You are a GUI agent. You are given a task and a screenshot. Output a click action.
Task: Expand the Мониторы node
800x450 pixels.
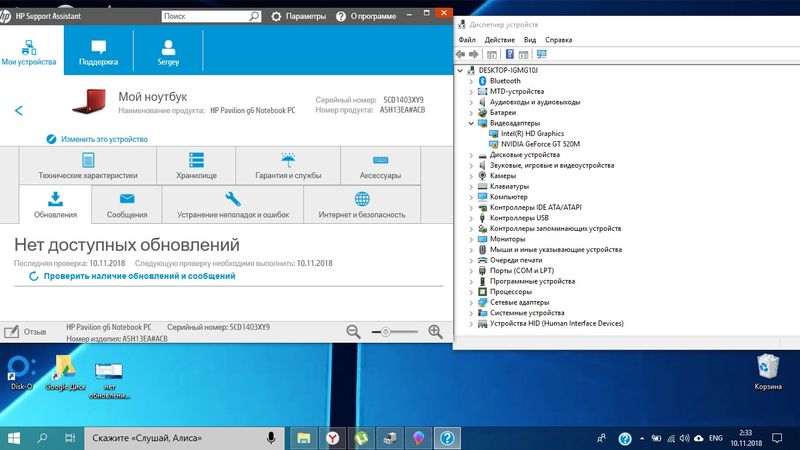coord(471,239)
